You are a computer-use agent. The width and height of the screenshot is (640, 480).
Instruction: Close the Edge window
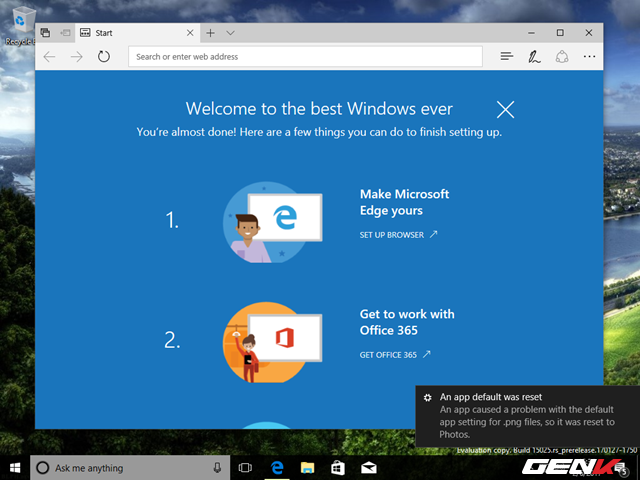pyautogui.click(x=589, y=33)
